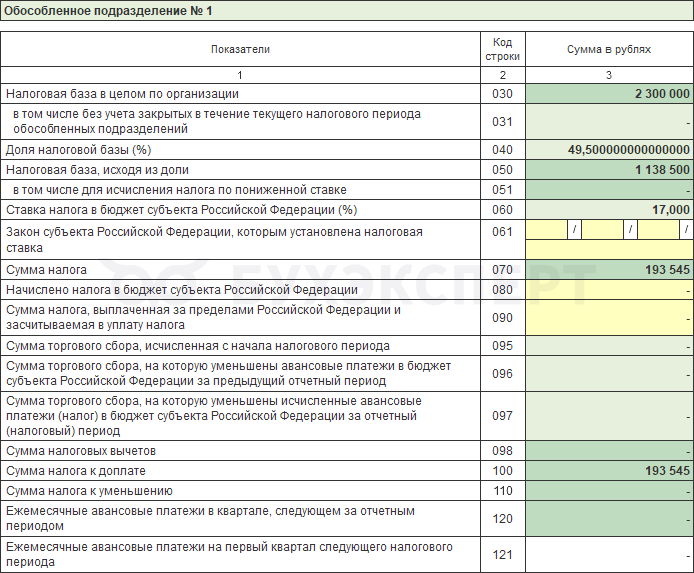Image resolution: width=694 pixels, height=573 pixels.
Task: Click the tax base share percent field, line 040
Action: pos(609,150)
